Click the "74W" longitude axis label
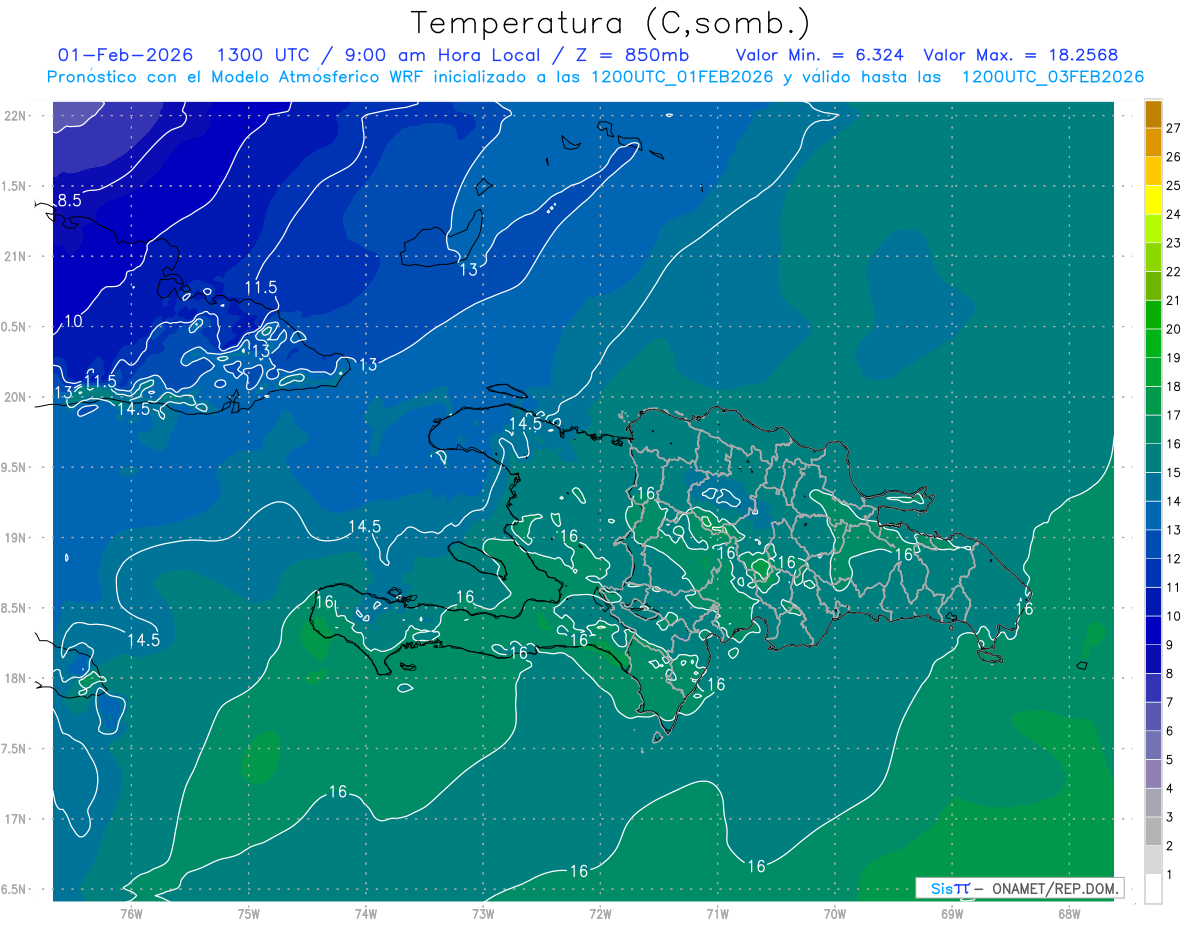Viewport: 1200px width, 927px height. pos(366,912)
